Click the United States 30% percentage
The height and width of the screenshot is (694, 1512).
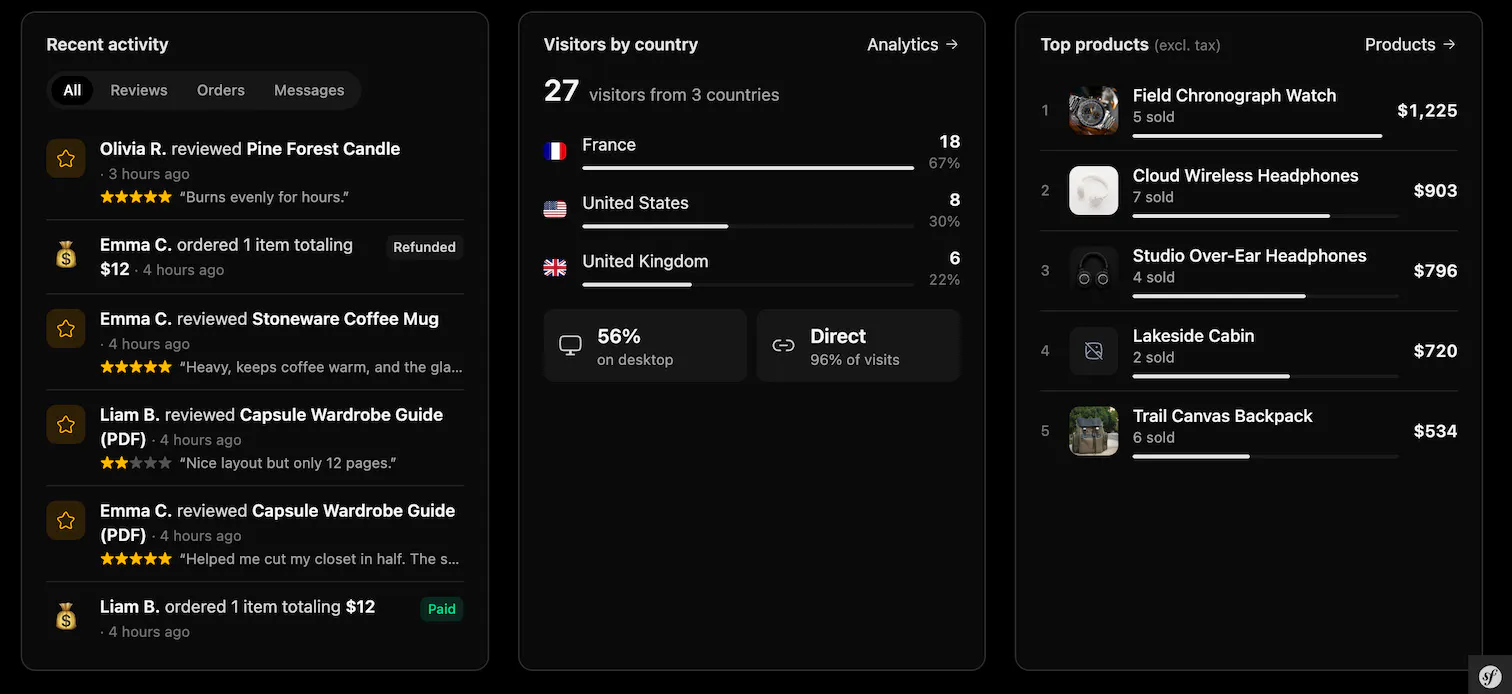pos(944,221)
